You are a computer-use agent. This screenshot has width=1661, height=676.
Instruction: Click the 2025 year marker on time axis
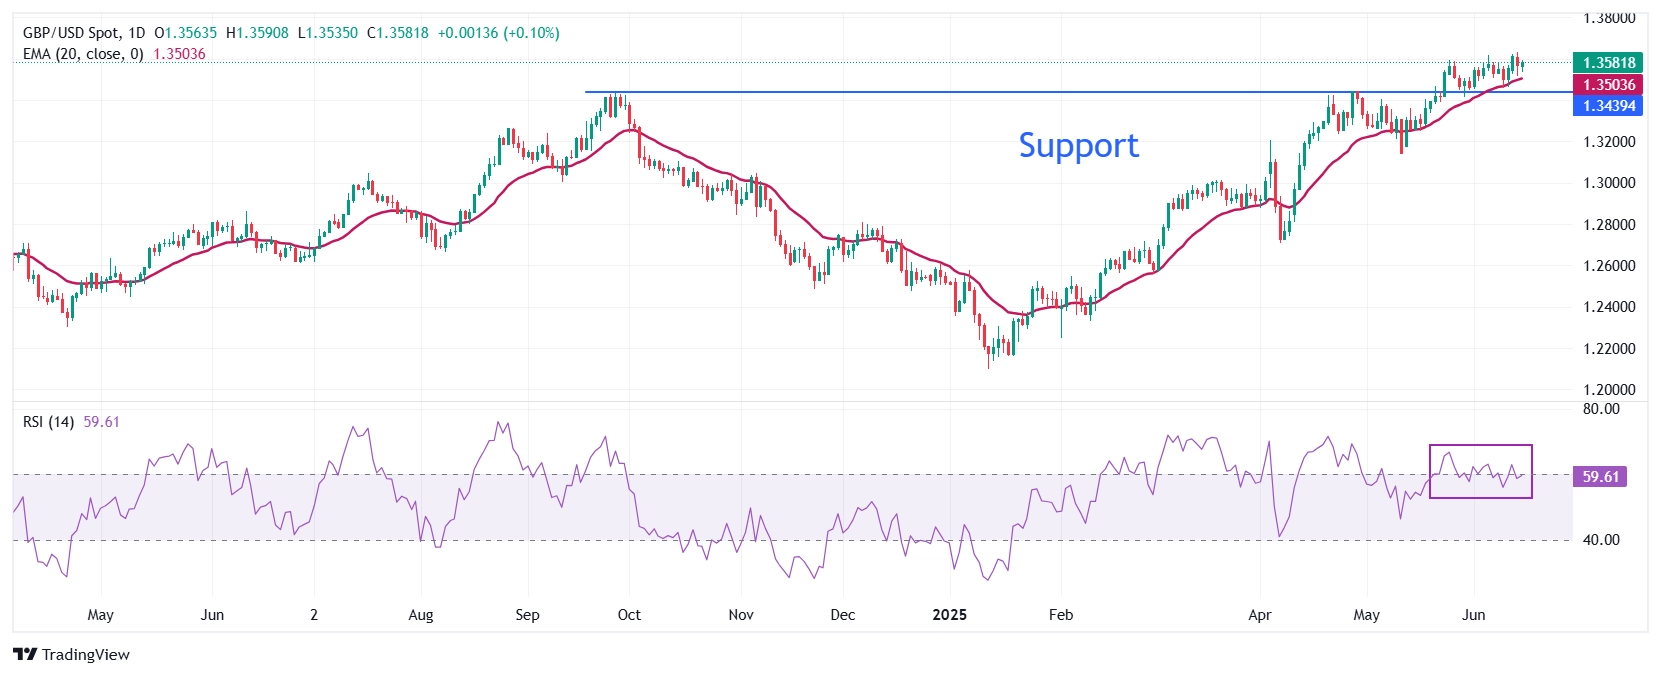click(x=949, y=614)
